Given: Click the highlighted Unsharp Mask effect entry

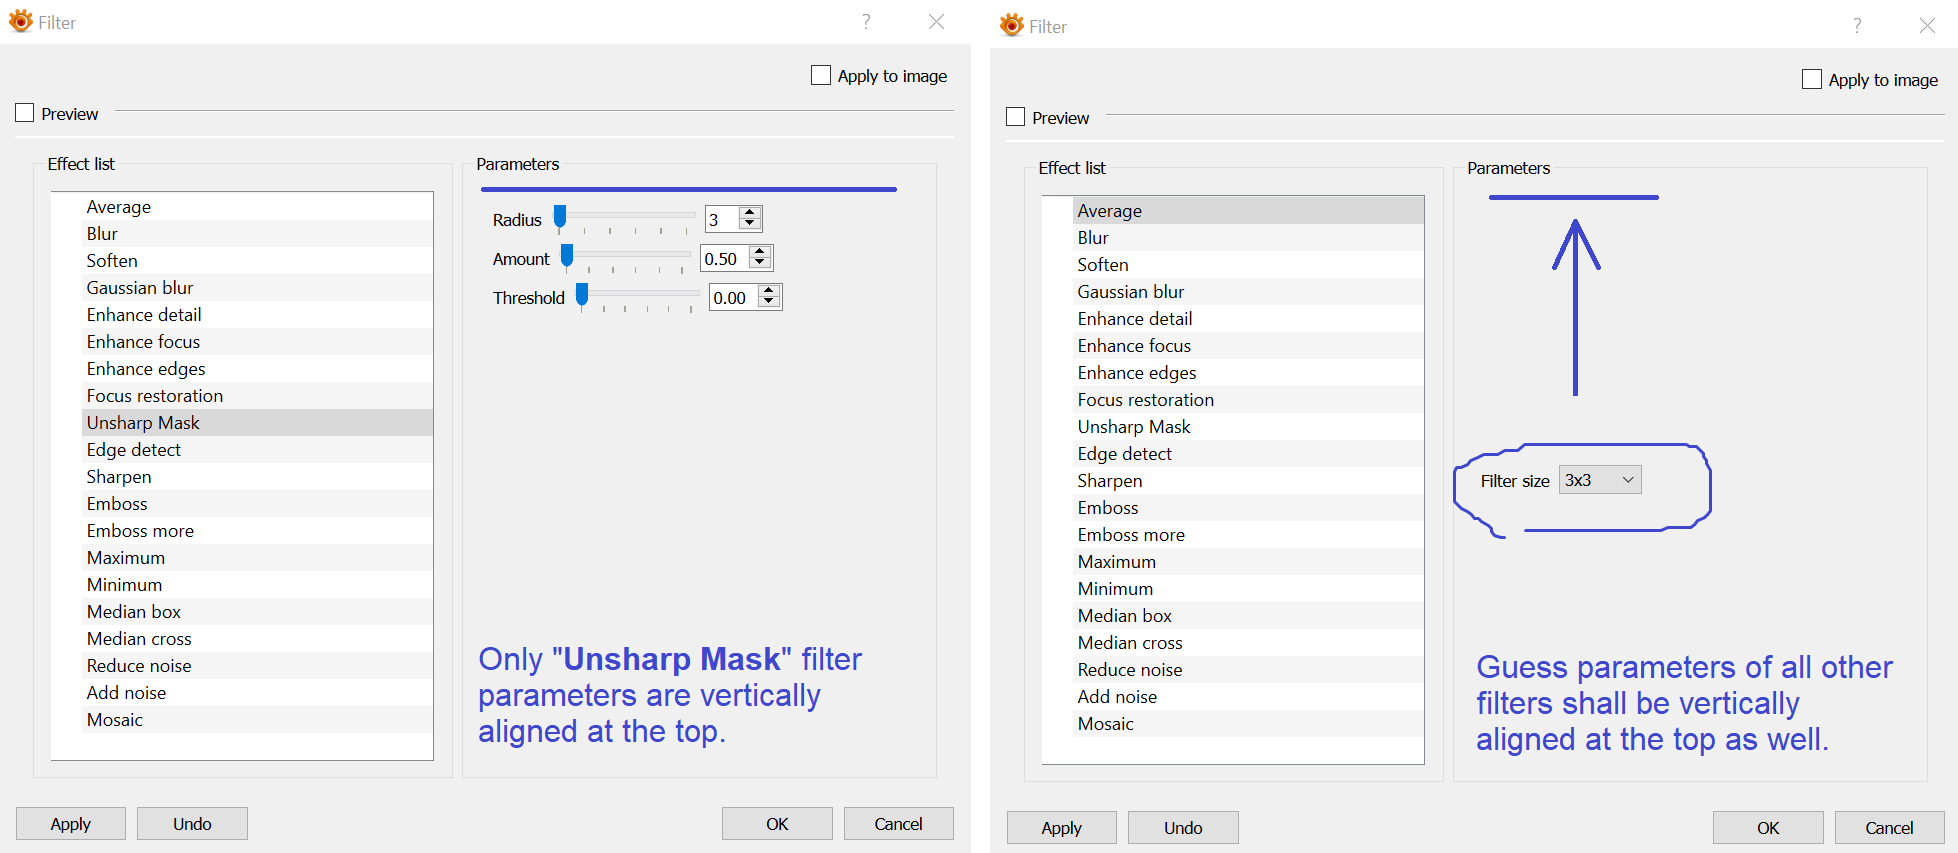Looking at the screenshot, I should click(x=257, y=423).
